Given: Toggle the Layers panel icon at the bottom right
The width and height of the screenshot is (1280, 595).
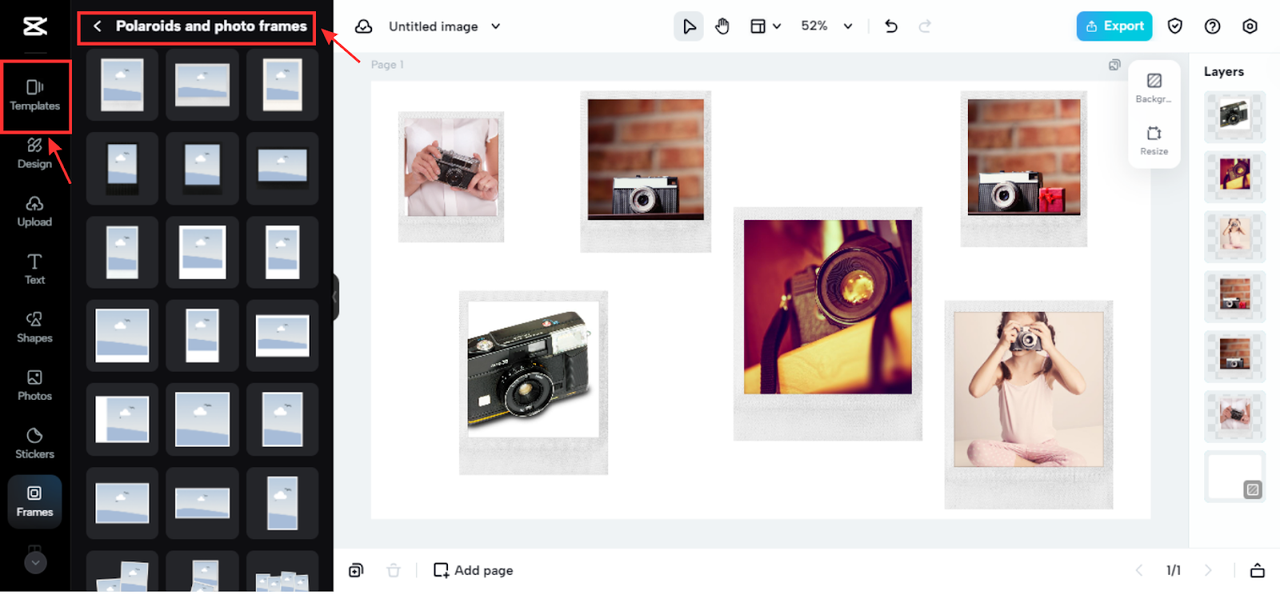Looking at the screenshot, I should [x=1257, y=570].
